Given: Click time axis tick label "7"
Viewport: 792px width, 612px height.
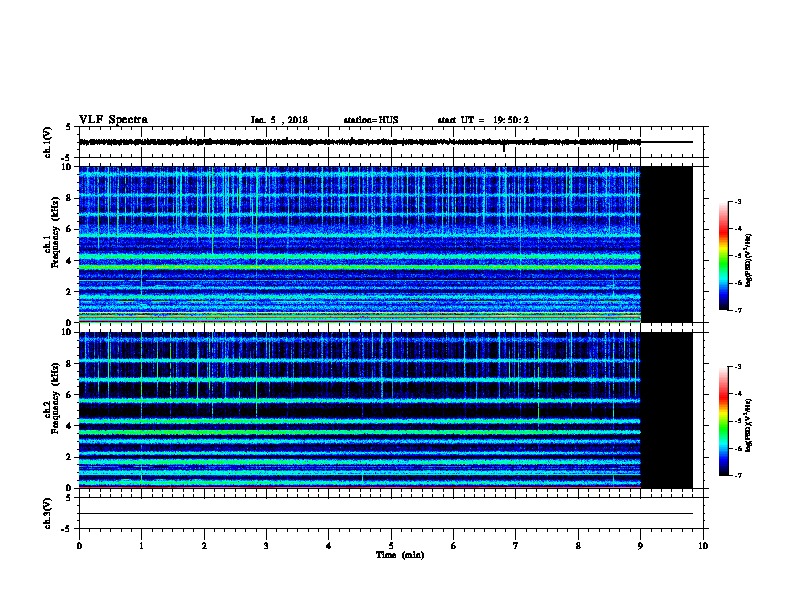Looking at the screenshot, I should 516,545.
